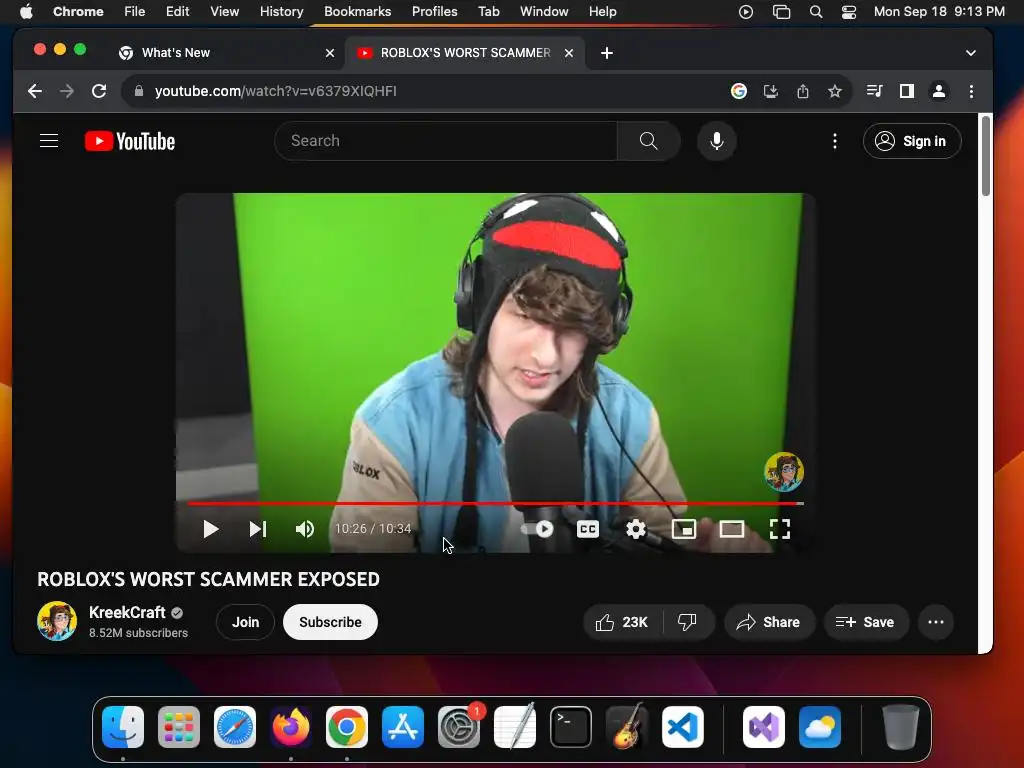Open the File menu

click(135, 12)
